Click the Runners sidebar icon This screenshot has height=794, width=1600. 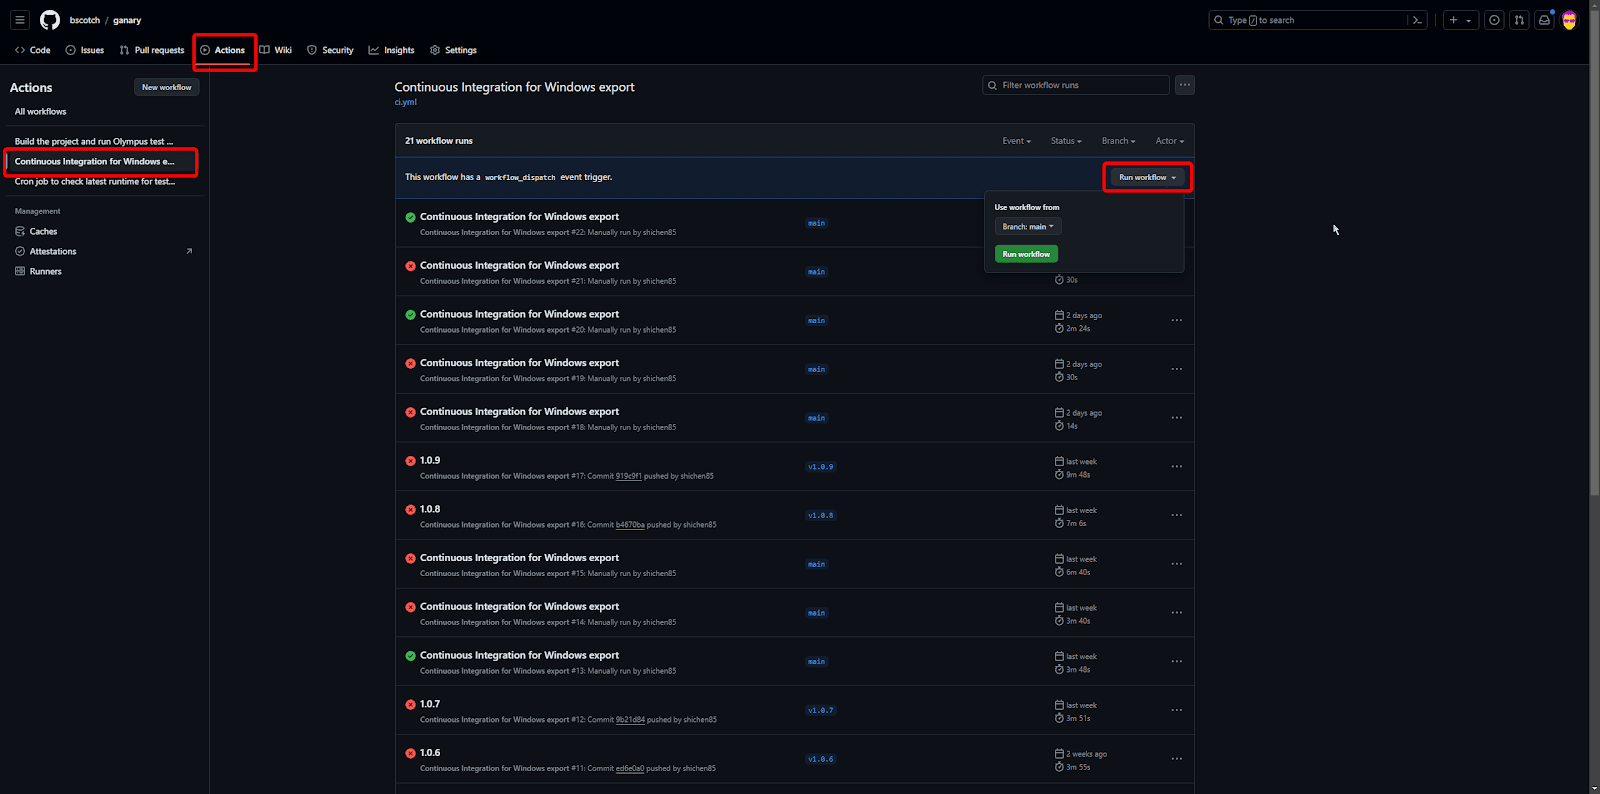click(x=20, y=271)
